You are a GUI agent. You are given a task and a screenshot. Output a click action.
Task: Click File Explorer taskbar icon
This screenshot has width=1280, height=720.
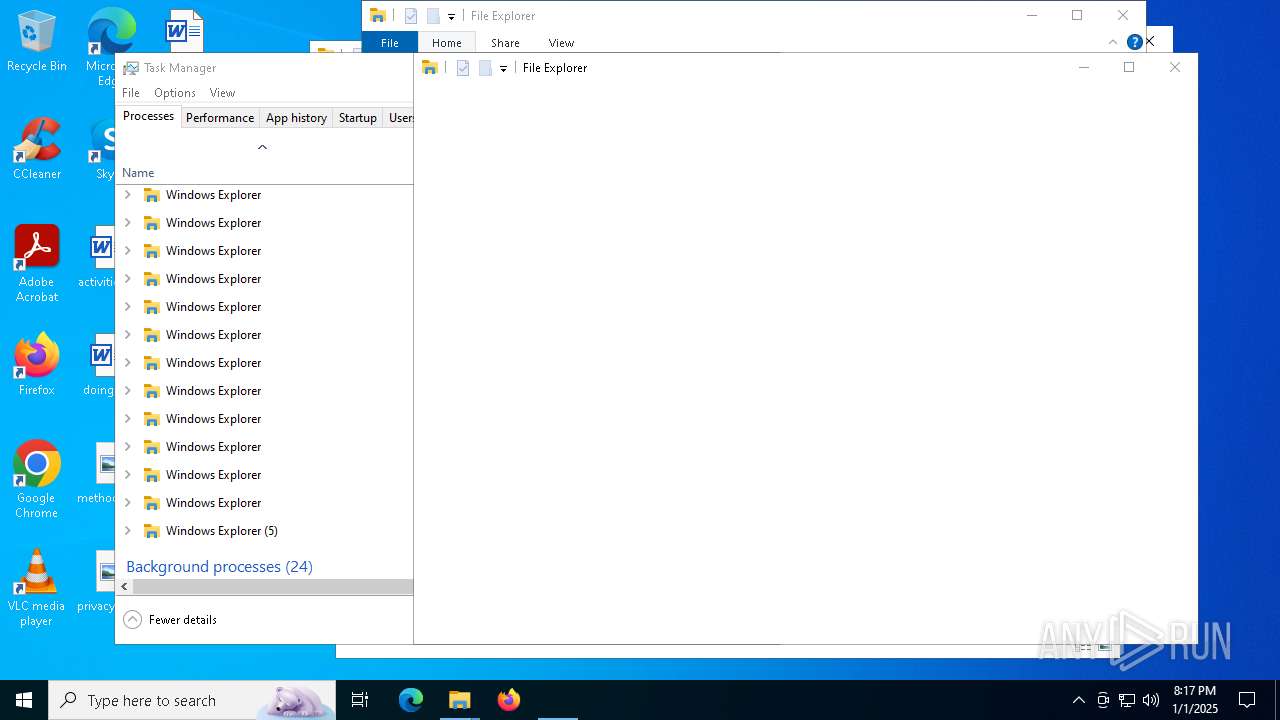click(x=459, y=700)
